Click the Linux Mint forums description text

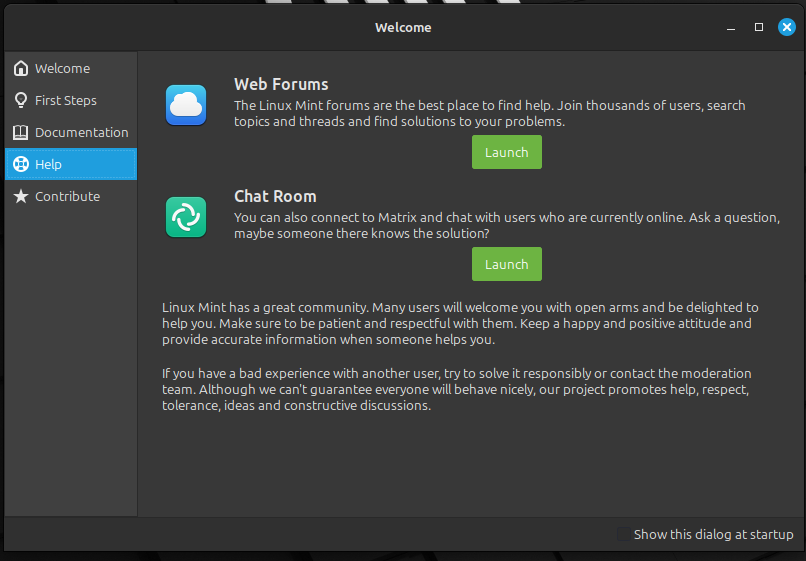489,113
